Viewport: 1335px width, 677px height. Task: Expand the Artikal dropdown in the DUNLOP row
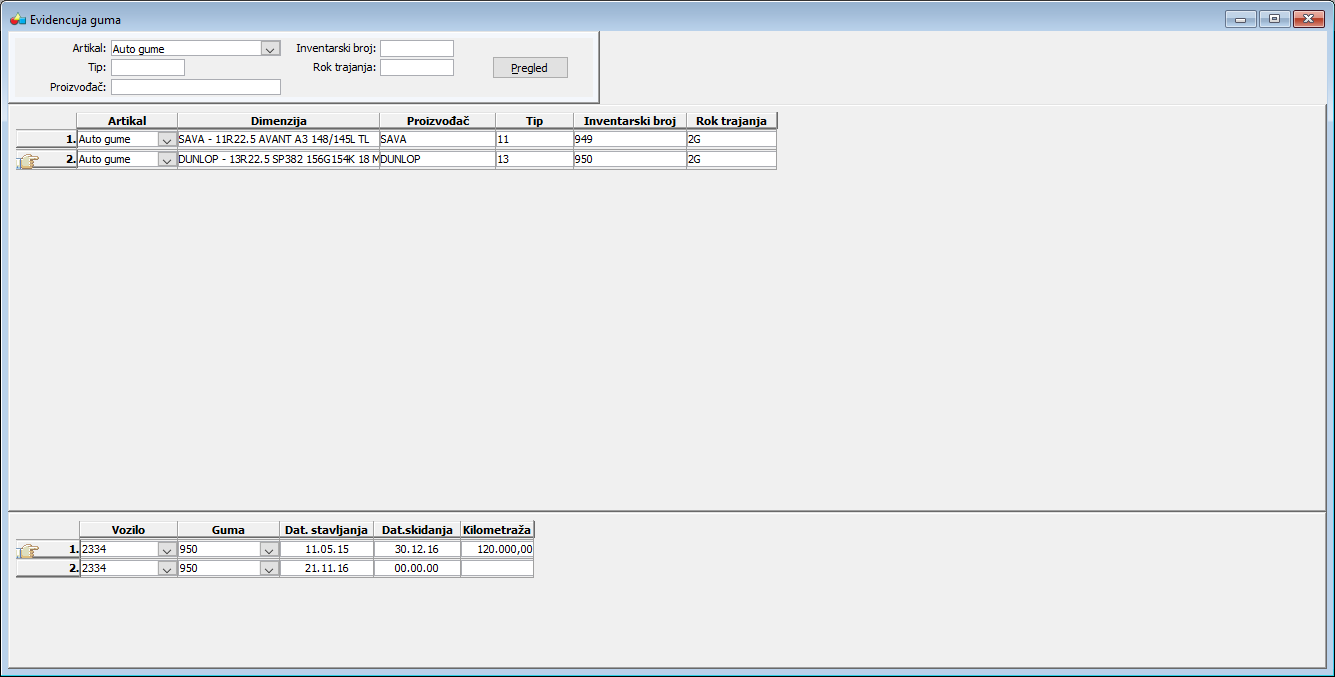[167, 160]
